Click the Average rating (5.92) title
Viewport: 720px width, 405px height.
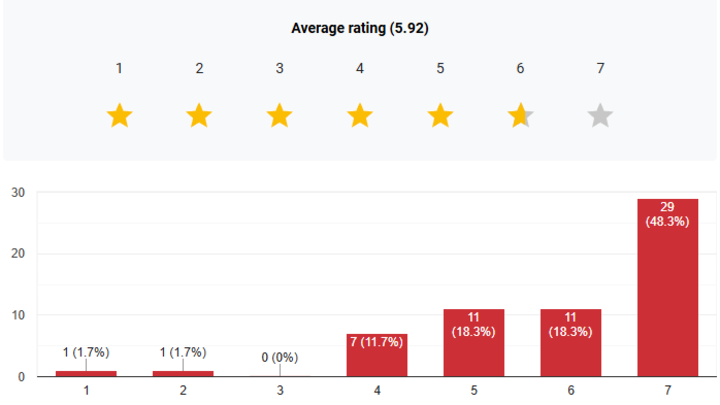click(360, 28)
